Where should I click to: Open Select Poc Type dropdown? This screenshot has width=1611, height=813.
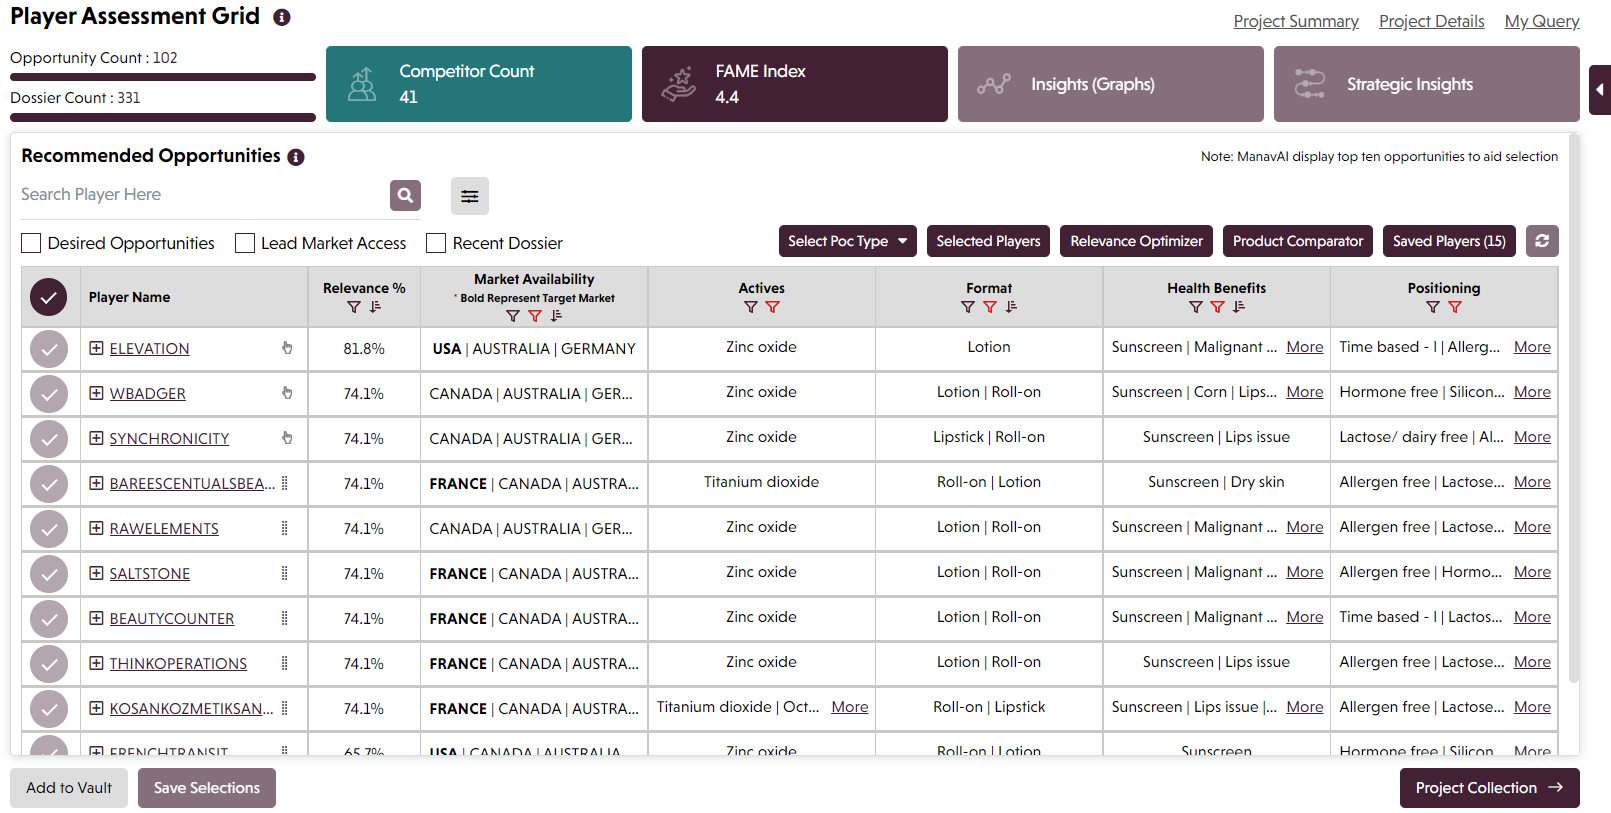point(848,241)
